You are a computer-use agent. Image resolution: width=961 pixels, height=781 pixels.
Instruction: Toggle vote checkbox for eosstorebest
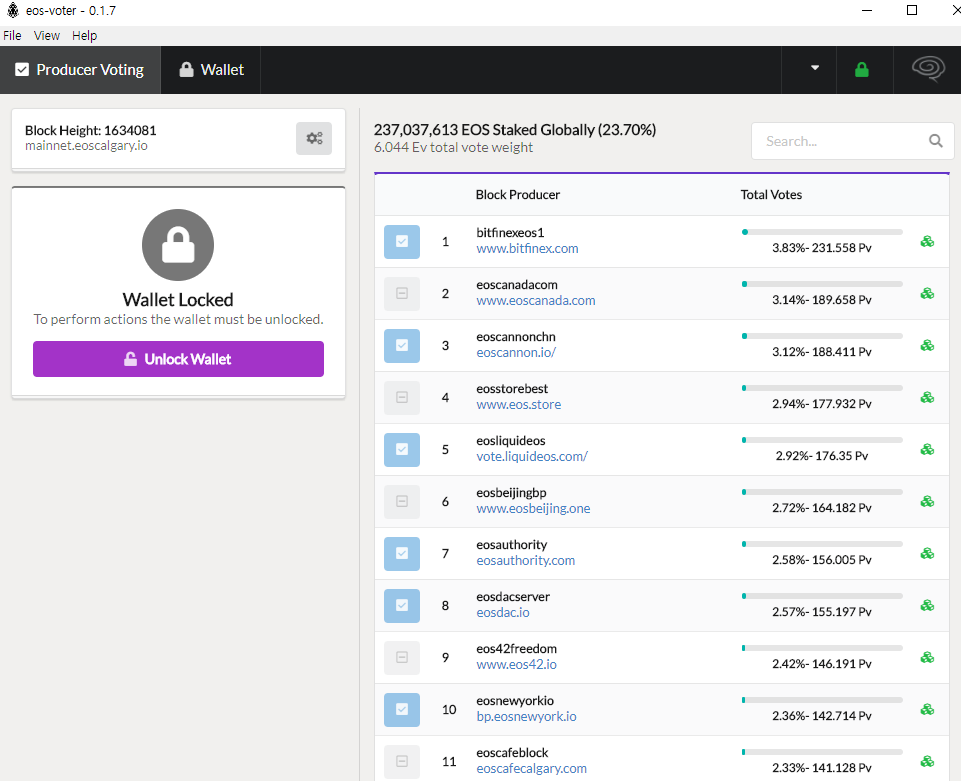[402, 398]
